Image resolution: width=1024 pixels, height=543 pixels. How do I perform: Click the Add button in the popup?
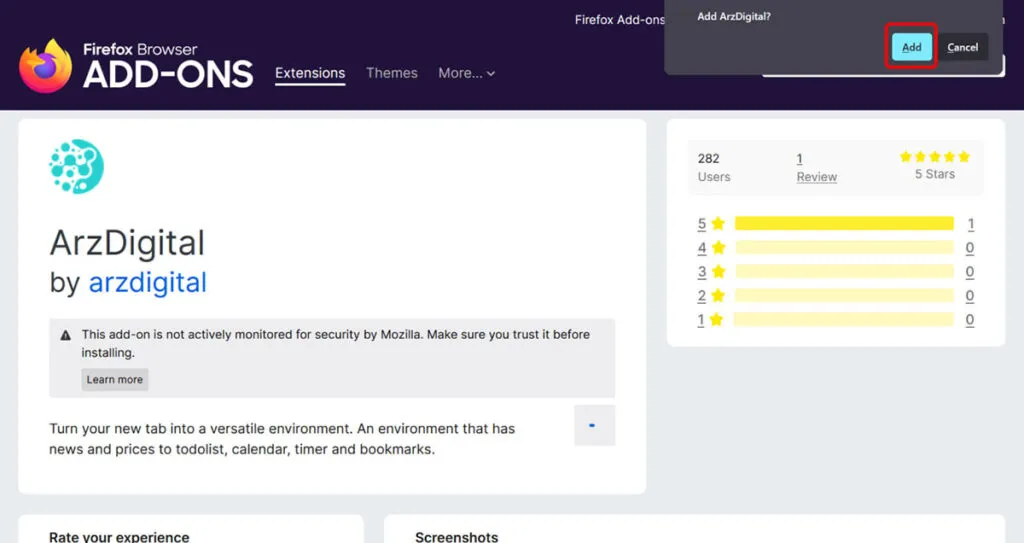(x=912, y=47)
